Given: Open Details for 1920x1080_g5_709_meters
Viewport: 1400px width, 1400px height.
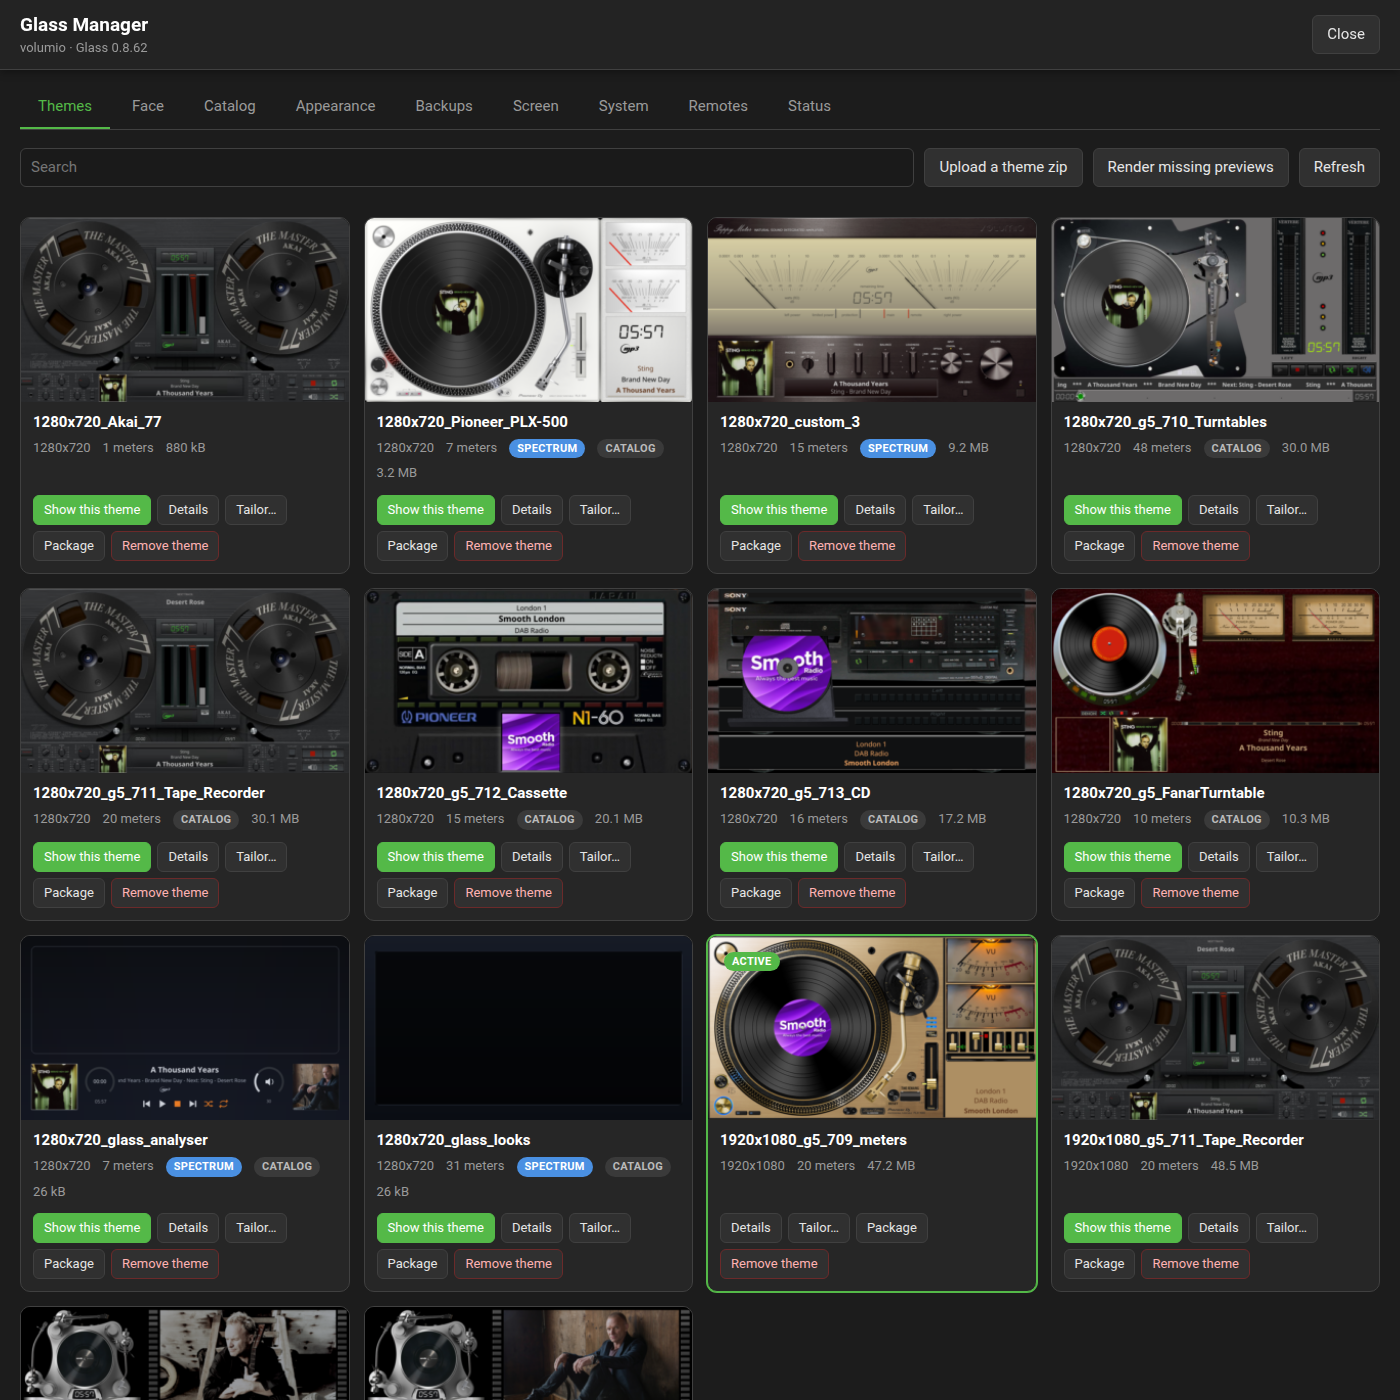Looking at the screenshot, I should (751, 1228).
